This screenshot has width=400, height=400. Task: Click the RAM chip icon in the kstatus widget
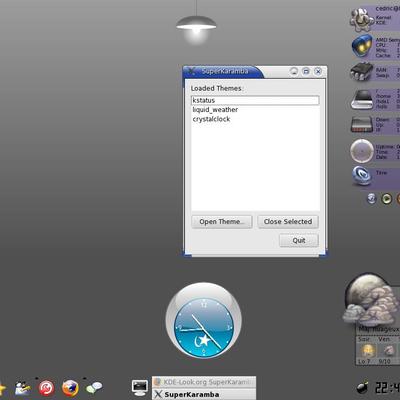(362, 71)
